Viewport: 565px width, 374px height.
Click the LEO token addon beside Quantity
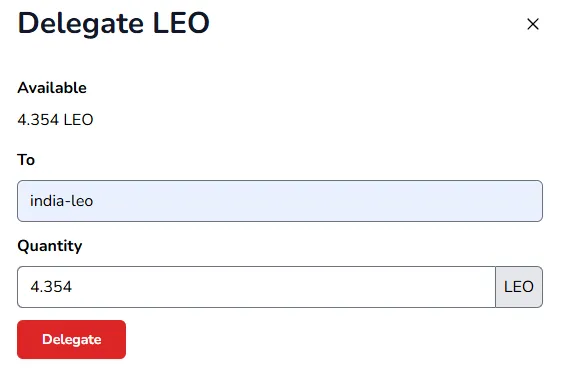(x=519, y=287)
